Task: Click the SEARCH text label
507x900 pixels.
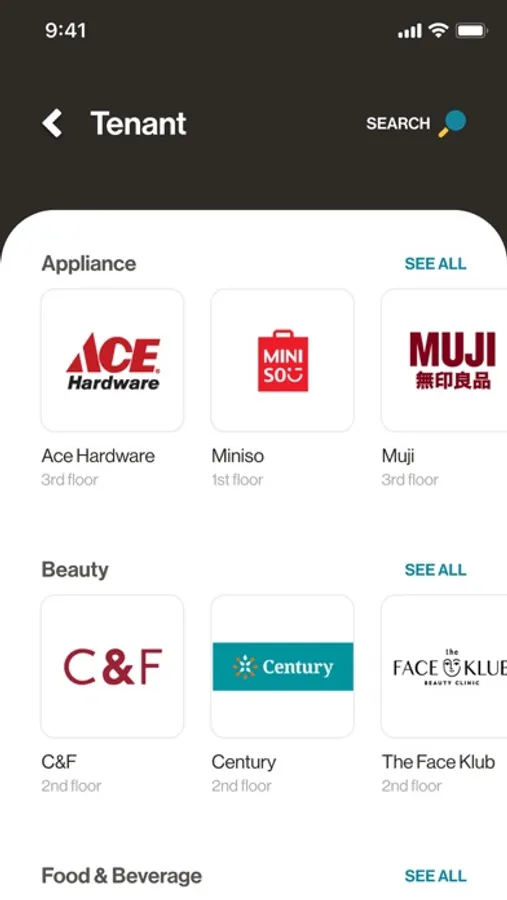Action: pos(398,123)
